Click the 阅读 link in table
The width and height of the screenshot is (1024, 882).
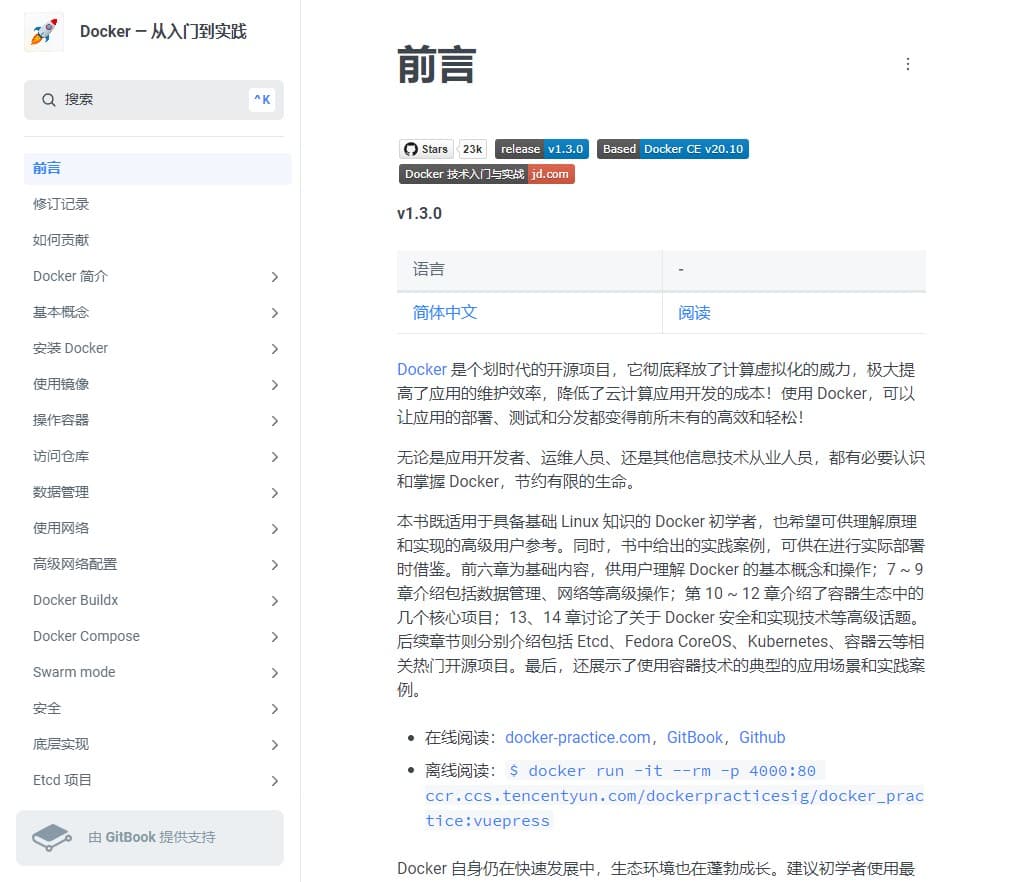point(694,312)
